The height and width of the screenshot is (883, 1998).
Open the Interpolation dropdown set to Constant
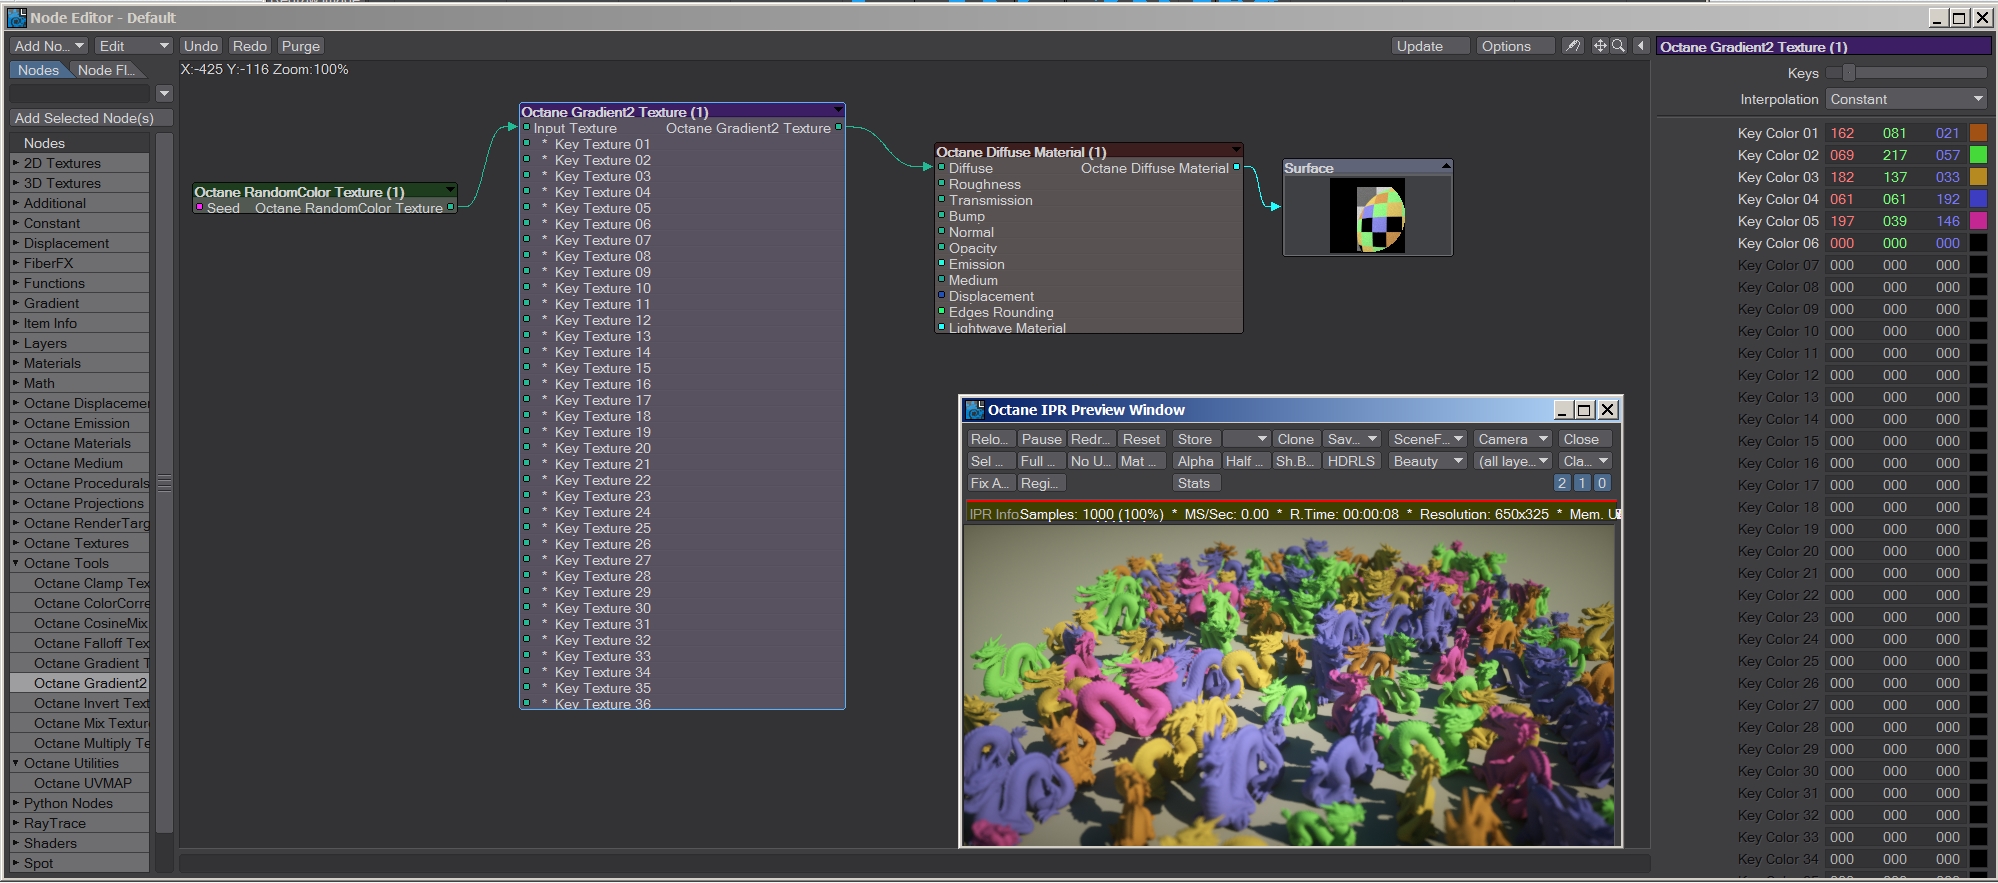click(1906, 99)
